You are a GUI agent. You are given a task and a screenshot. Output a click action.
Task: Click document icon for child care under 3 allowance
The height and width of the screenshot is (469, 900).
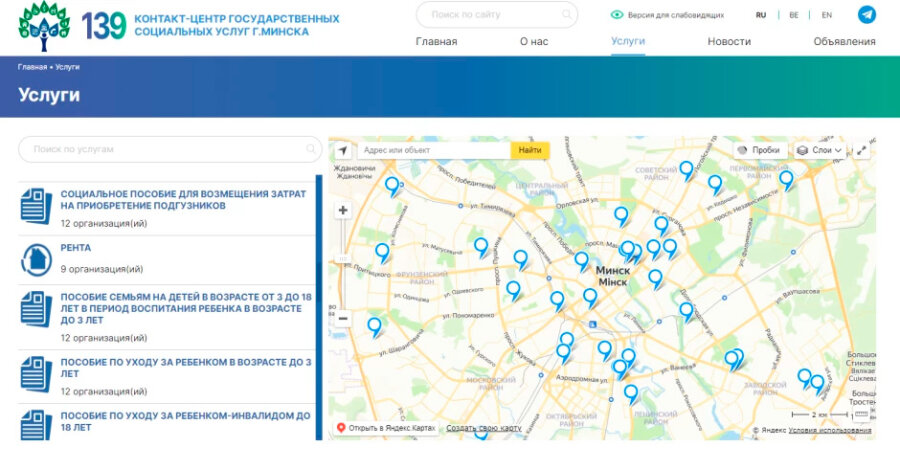[36, 374]
